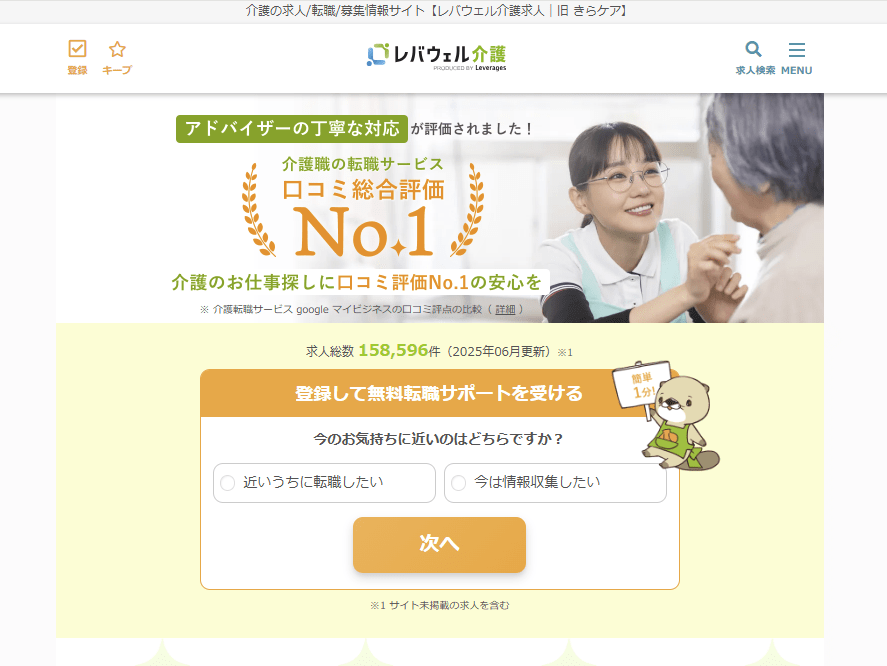
Task: Open the 詳細 link under the banner
Action: coord(505,310)
